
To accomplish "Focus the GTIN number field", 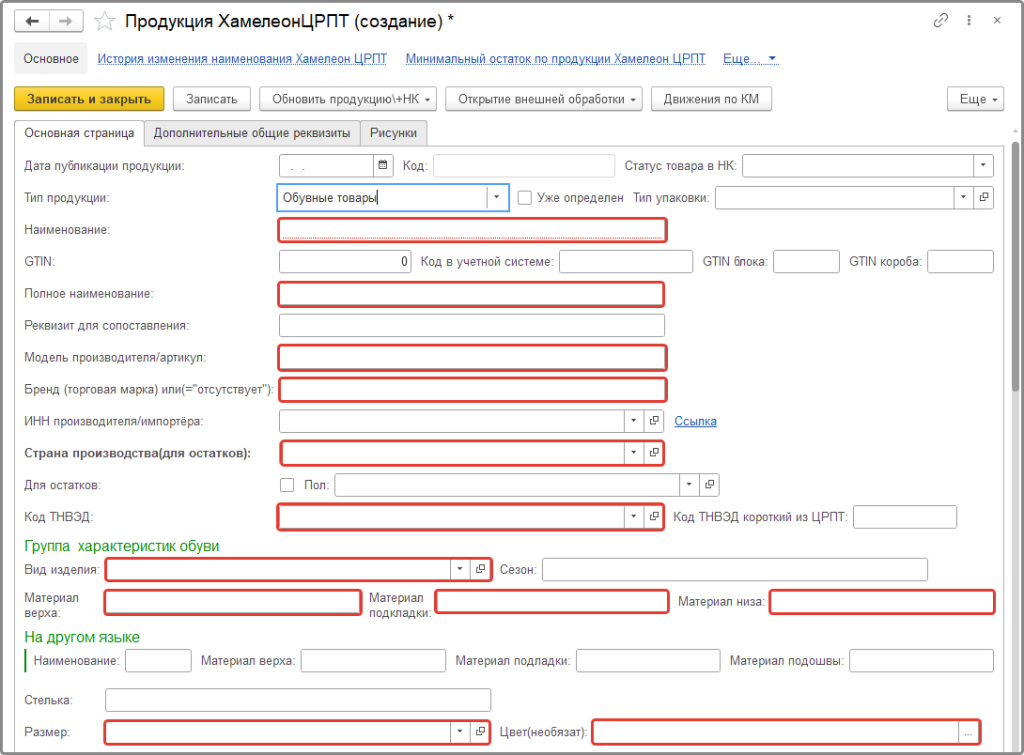I will tap(345, 261).
